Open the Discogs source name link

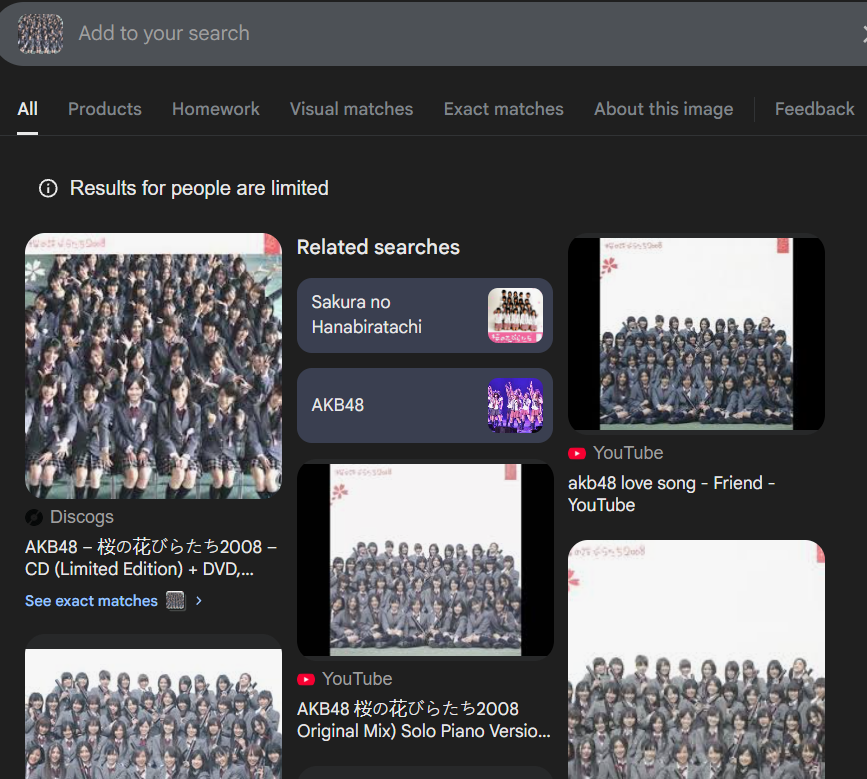click(82, 517)
